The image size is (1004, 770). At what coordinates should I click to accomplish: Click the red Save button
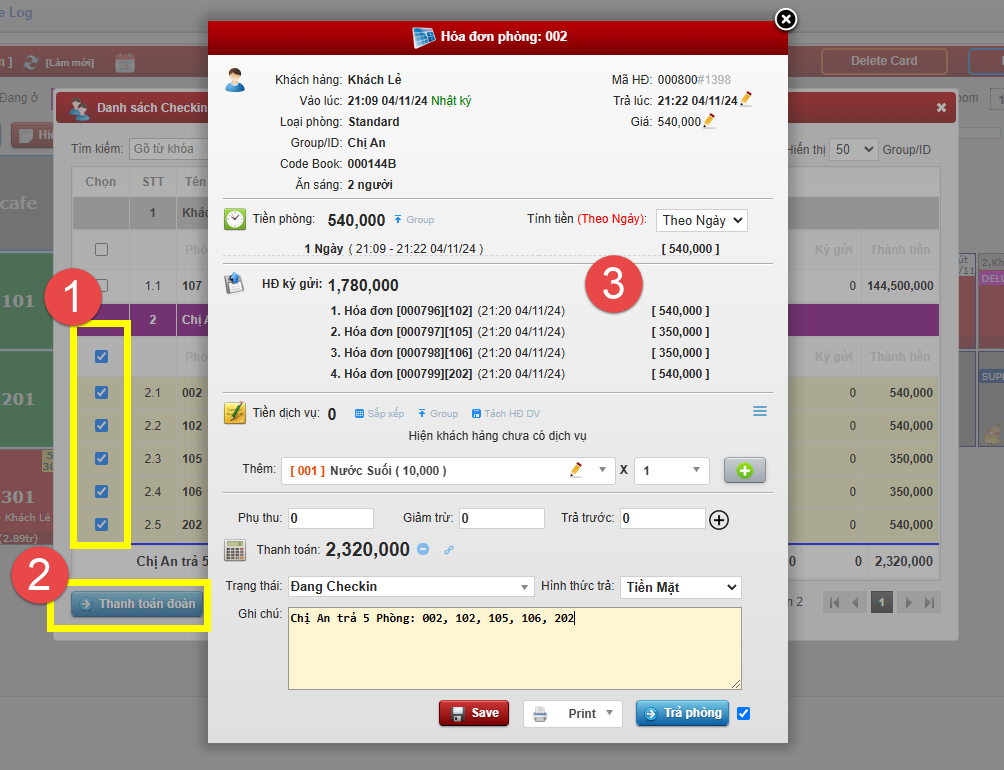(x=474, y=713)
